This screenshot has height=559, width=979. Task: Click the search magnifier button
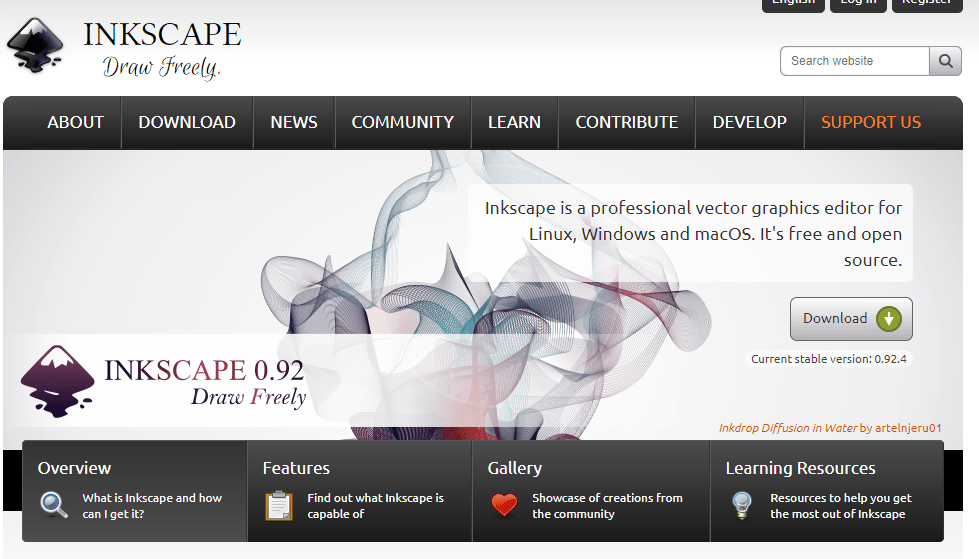point(945,61)
